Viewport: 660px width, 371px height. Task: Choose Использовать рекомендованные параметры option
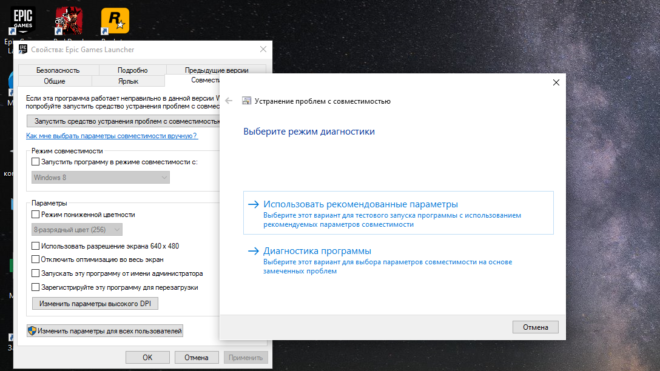398,213
